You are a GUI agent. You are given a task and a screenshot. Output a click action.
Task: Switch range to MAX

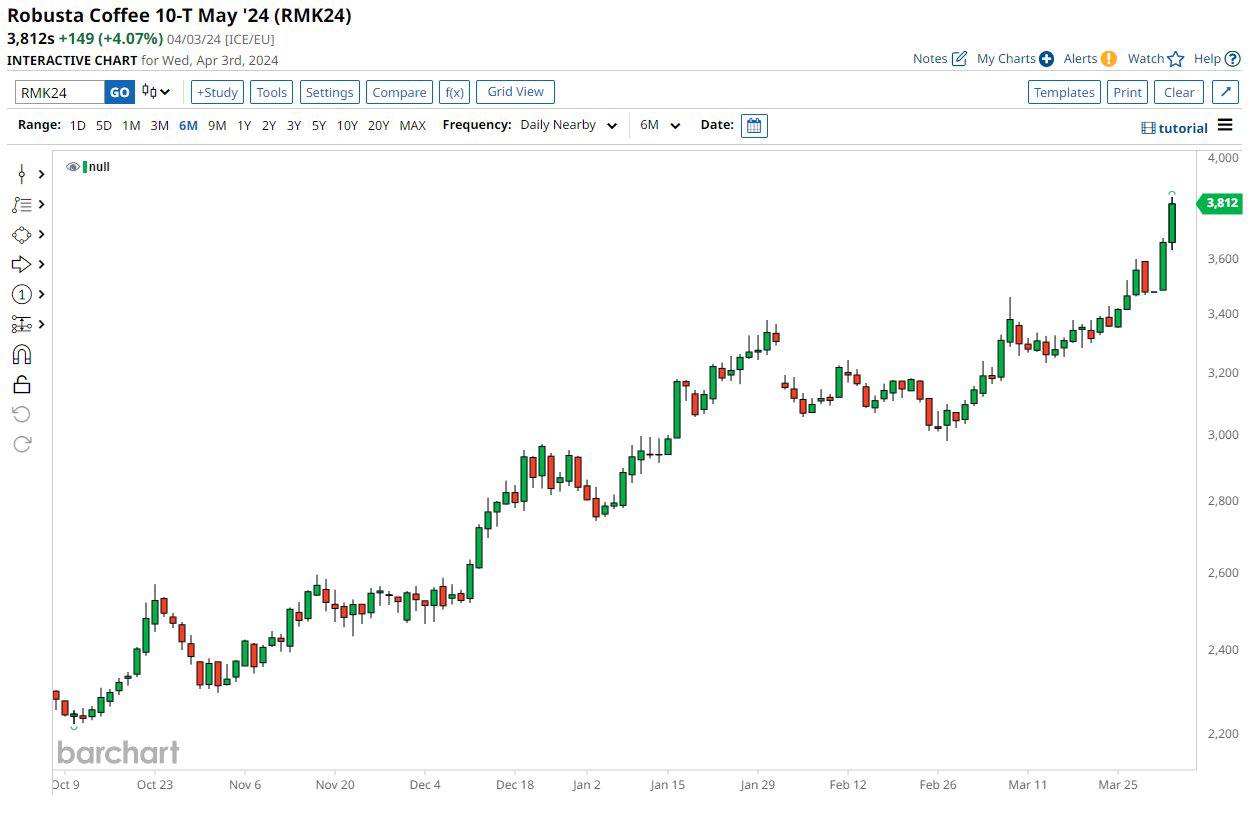(412, 126)
